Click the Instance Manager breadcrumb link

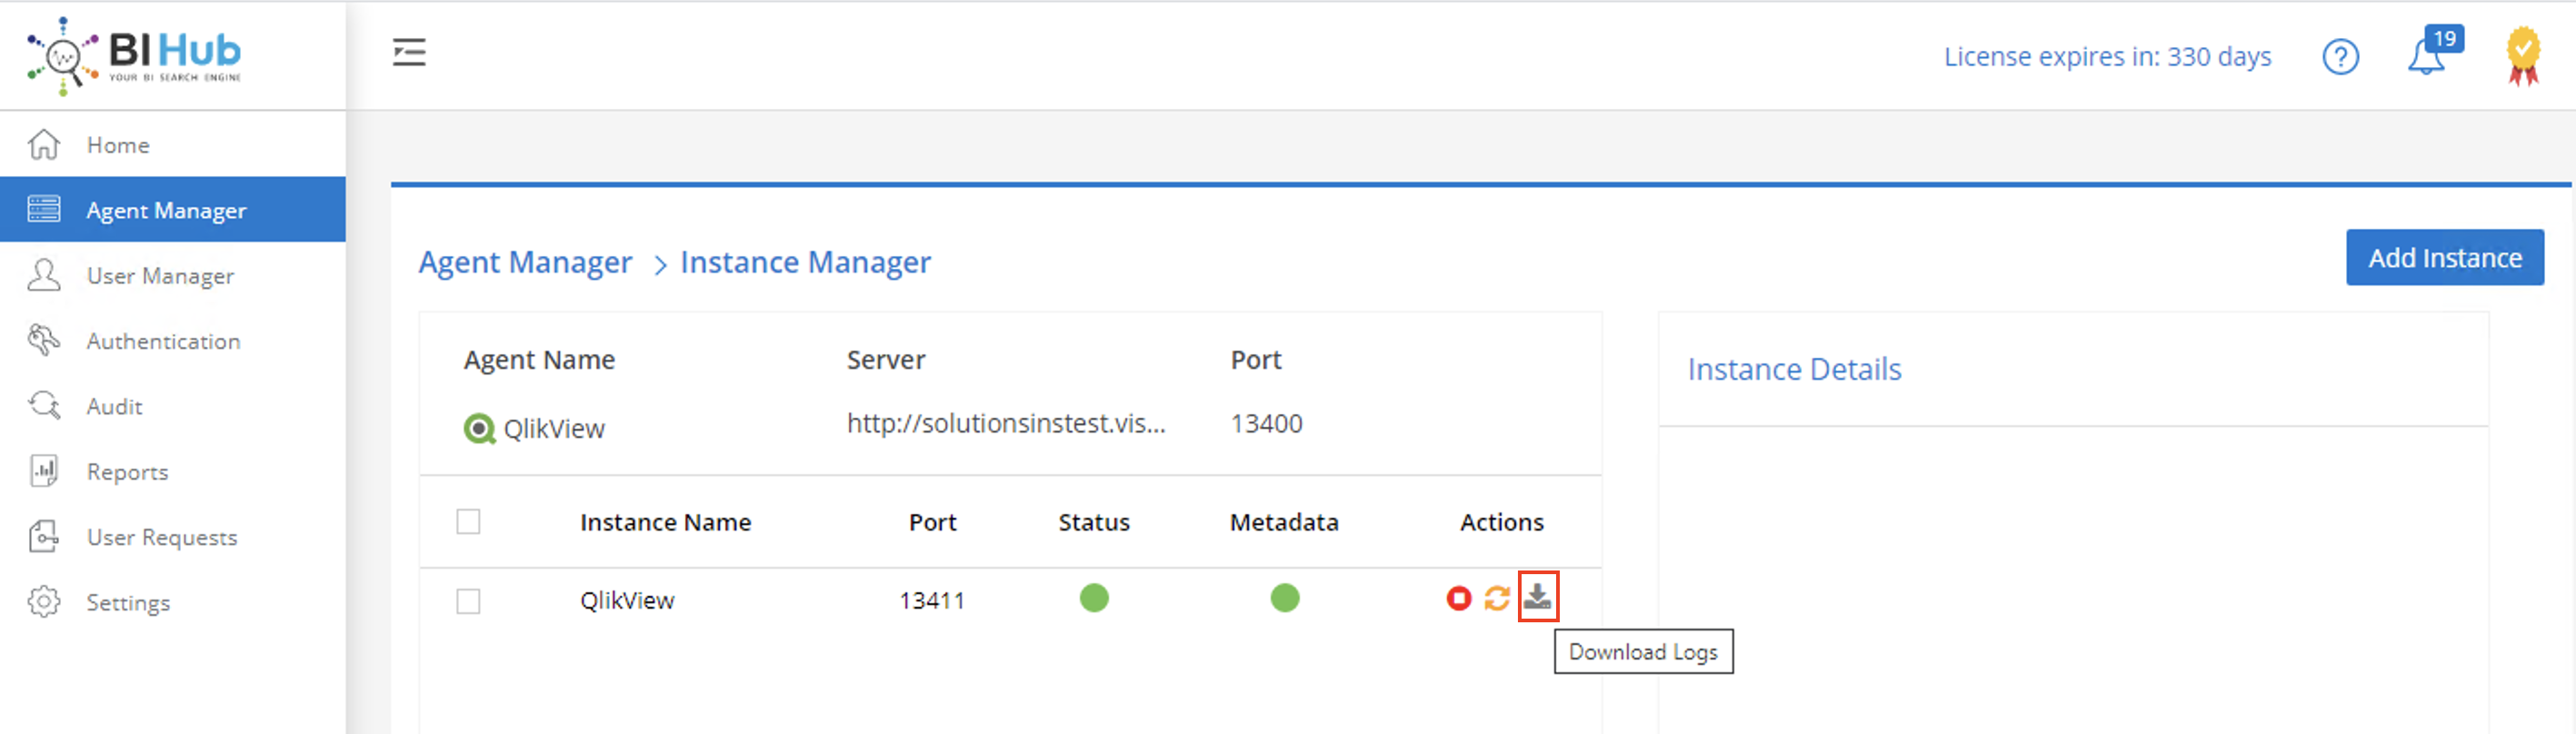[x=805, y=262]
